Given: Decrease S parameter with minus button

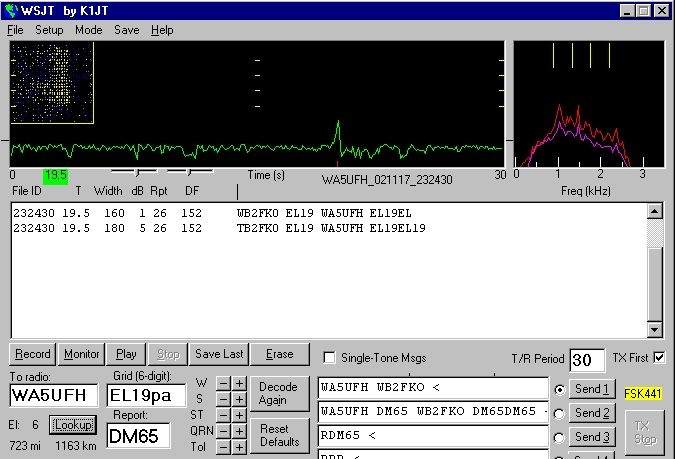Looking at the screenshot, I should coord(223,399).
